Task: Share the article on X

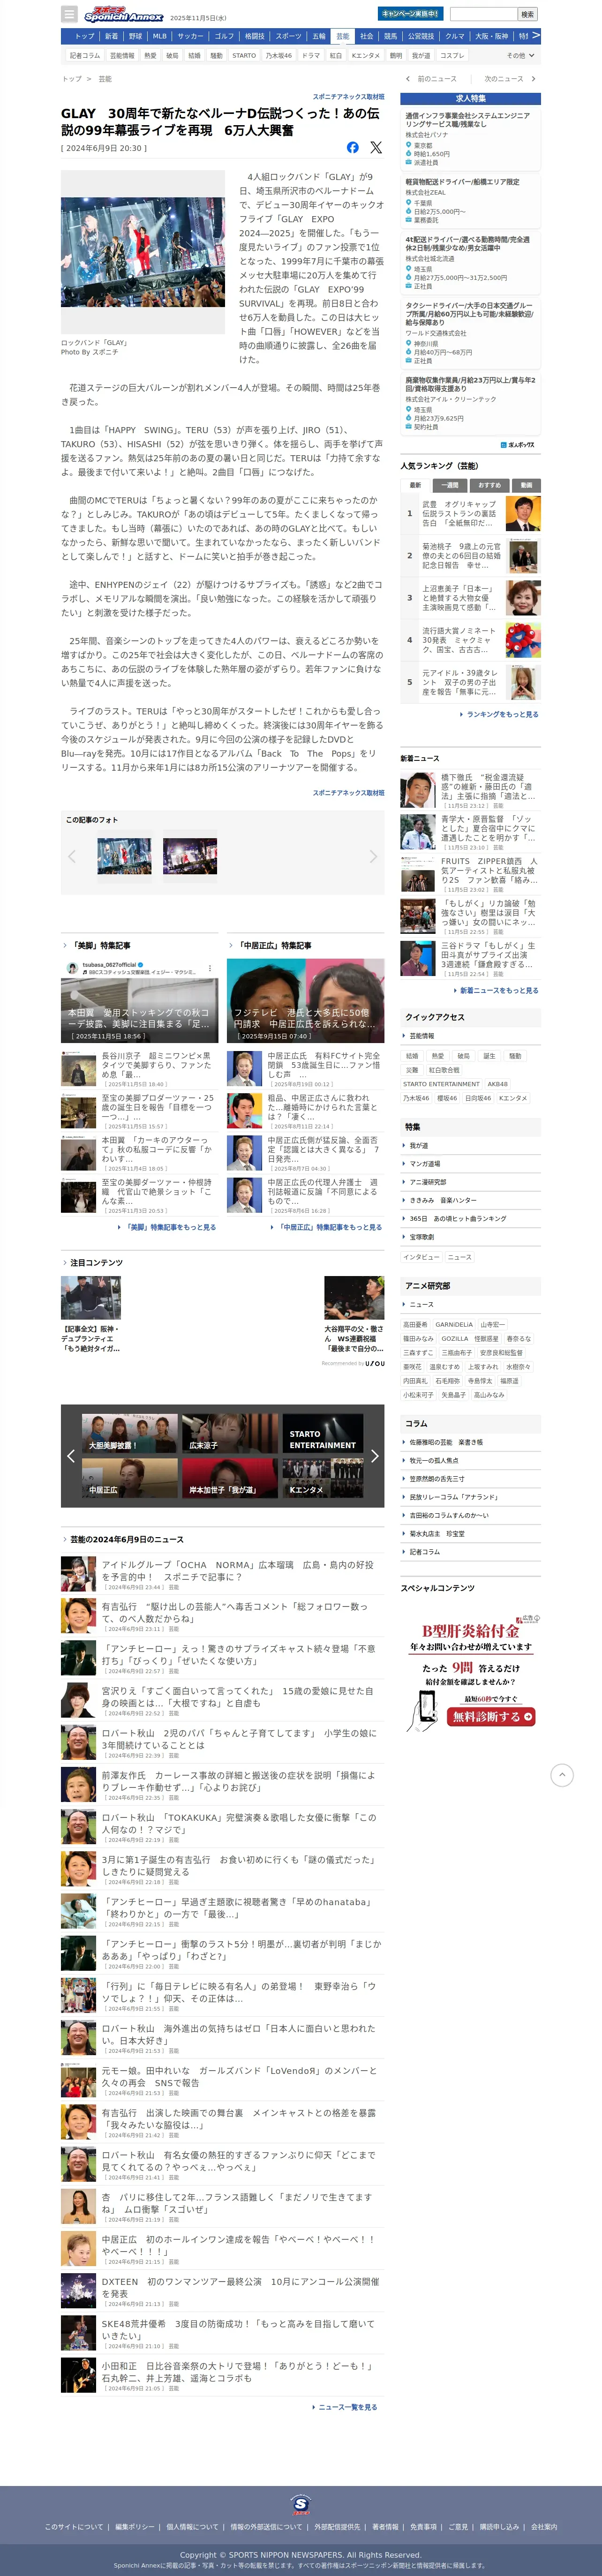Action: coord(376,147)
